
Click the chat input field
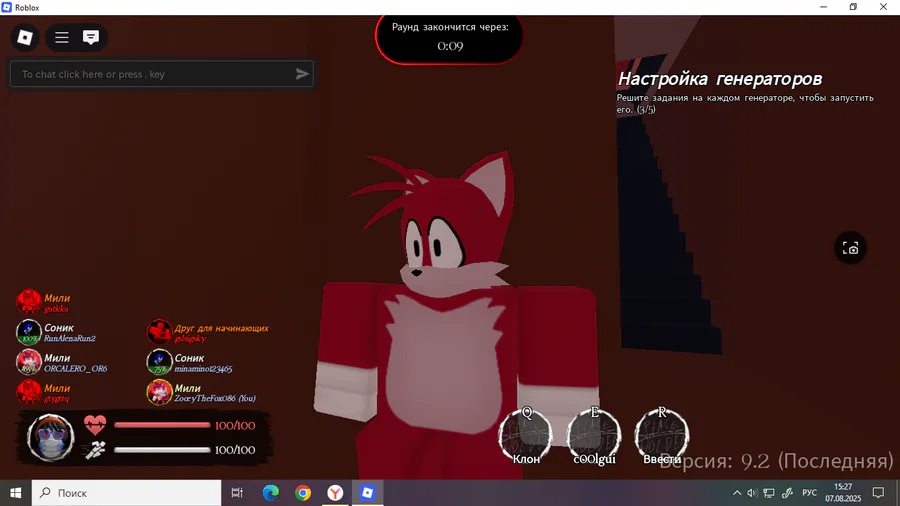[162, 74]
